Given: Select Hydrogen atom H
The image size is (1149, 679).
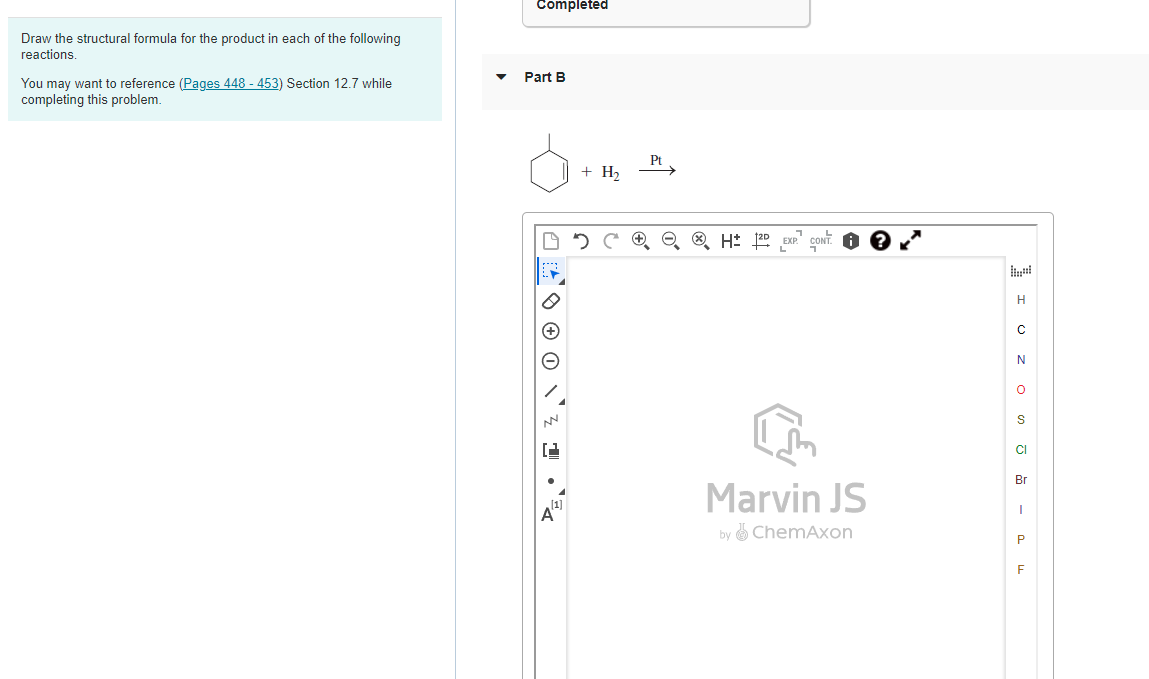Looking at the screenshot, I should (x=1021, y=300).
